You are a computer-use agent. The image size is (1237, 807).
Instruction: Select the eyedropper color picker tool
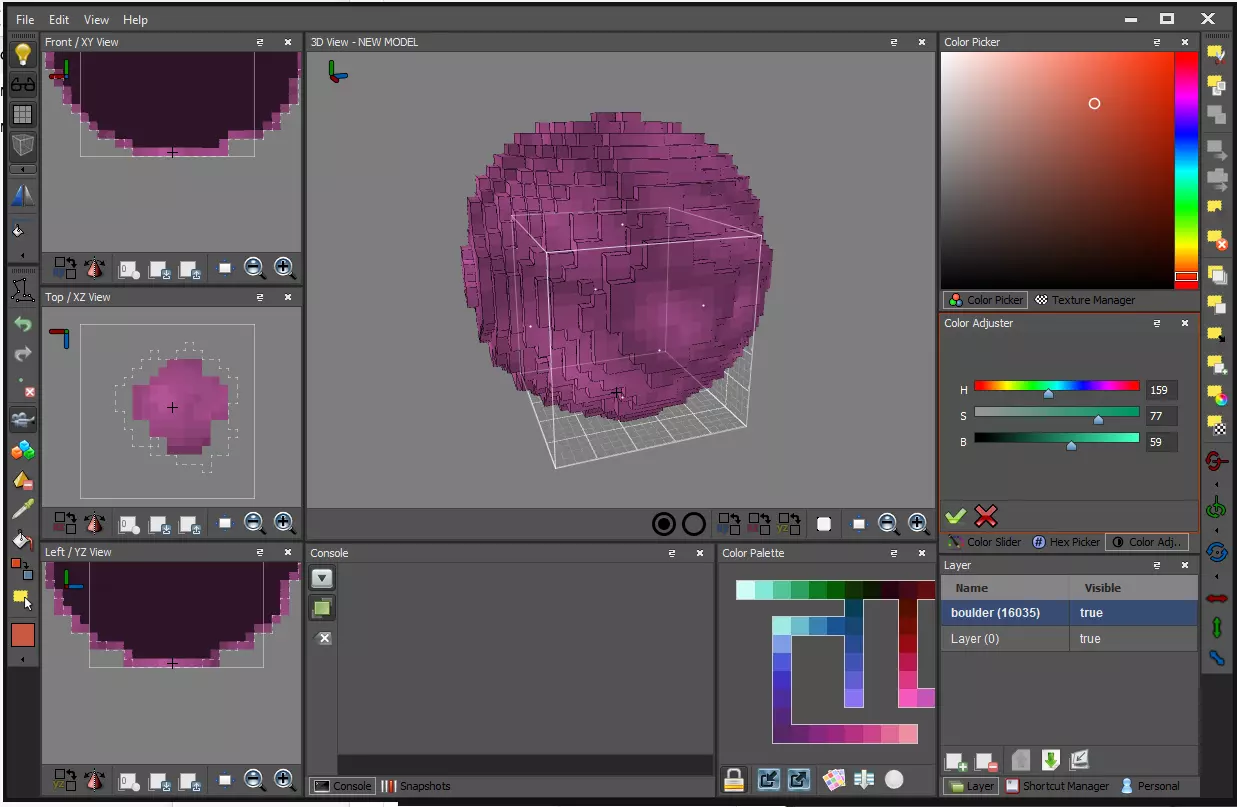click(x=22, y=510)
